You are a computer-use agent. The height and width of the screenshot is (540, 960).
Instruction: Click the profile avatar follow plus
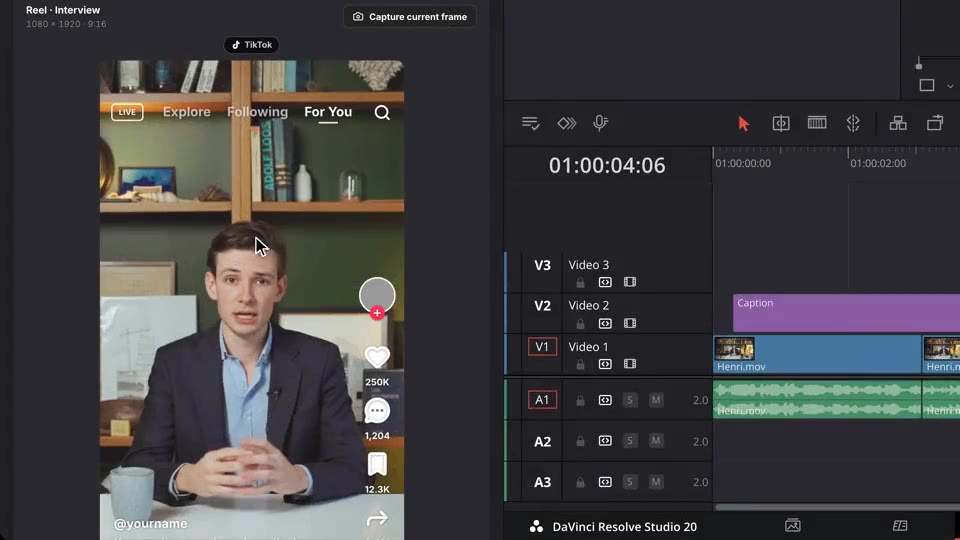(377, 313)
